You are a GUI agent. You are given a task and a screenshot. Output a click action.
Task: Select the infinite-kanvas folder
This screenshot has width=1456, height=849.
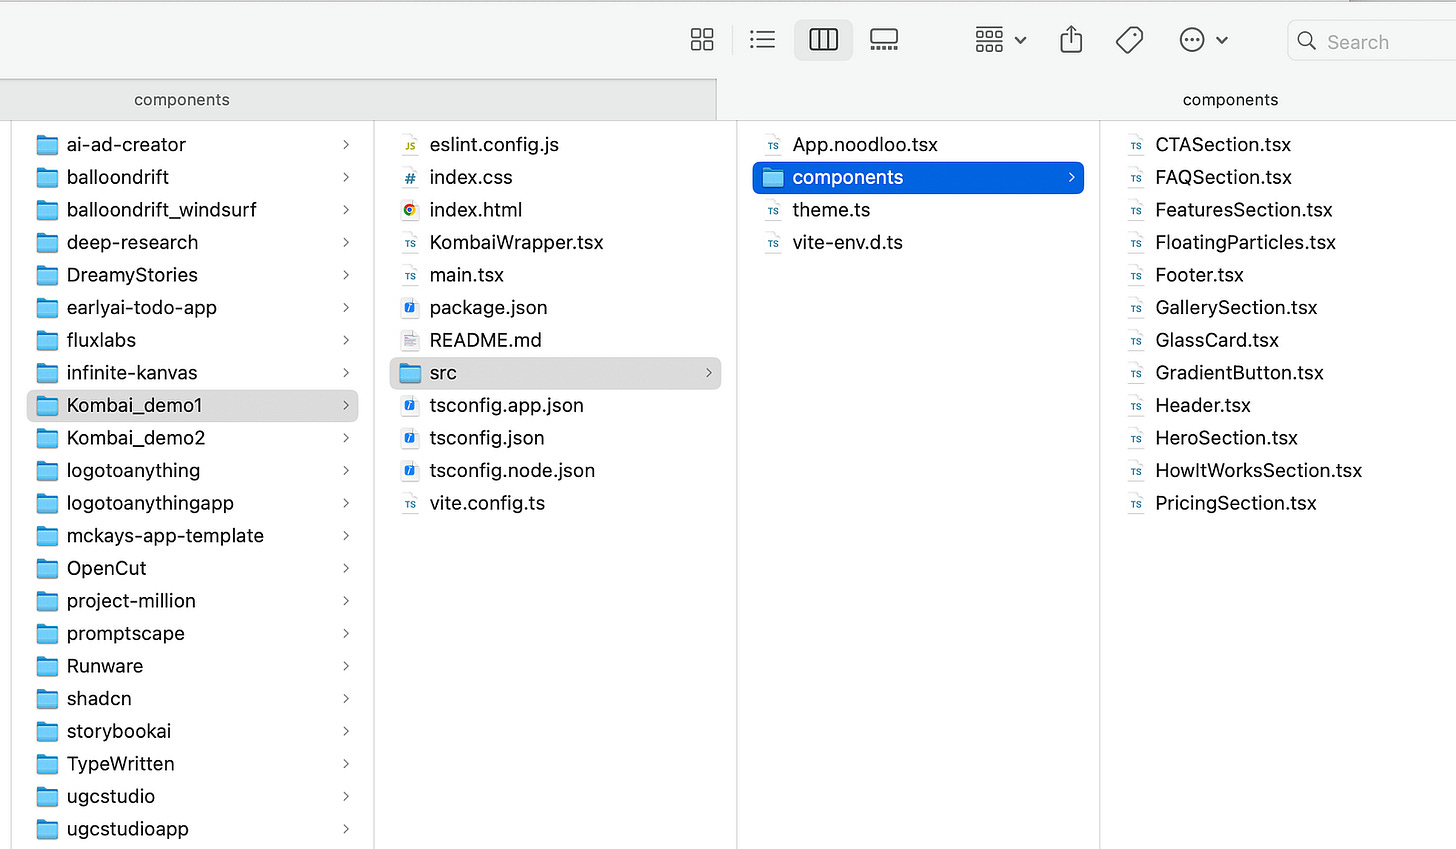[192, 373]
